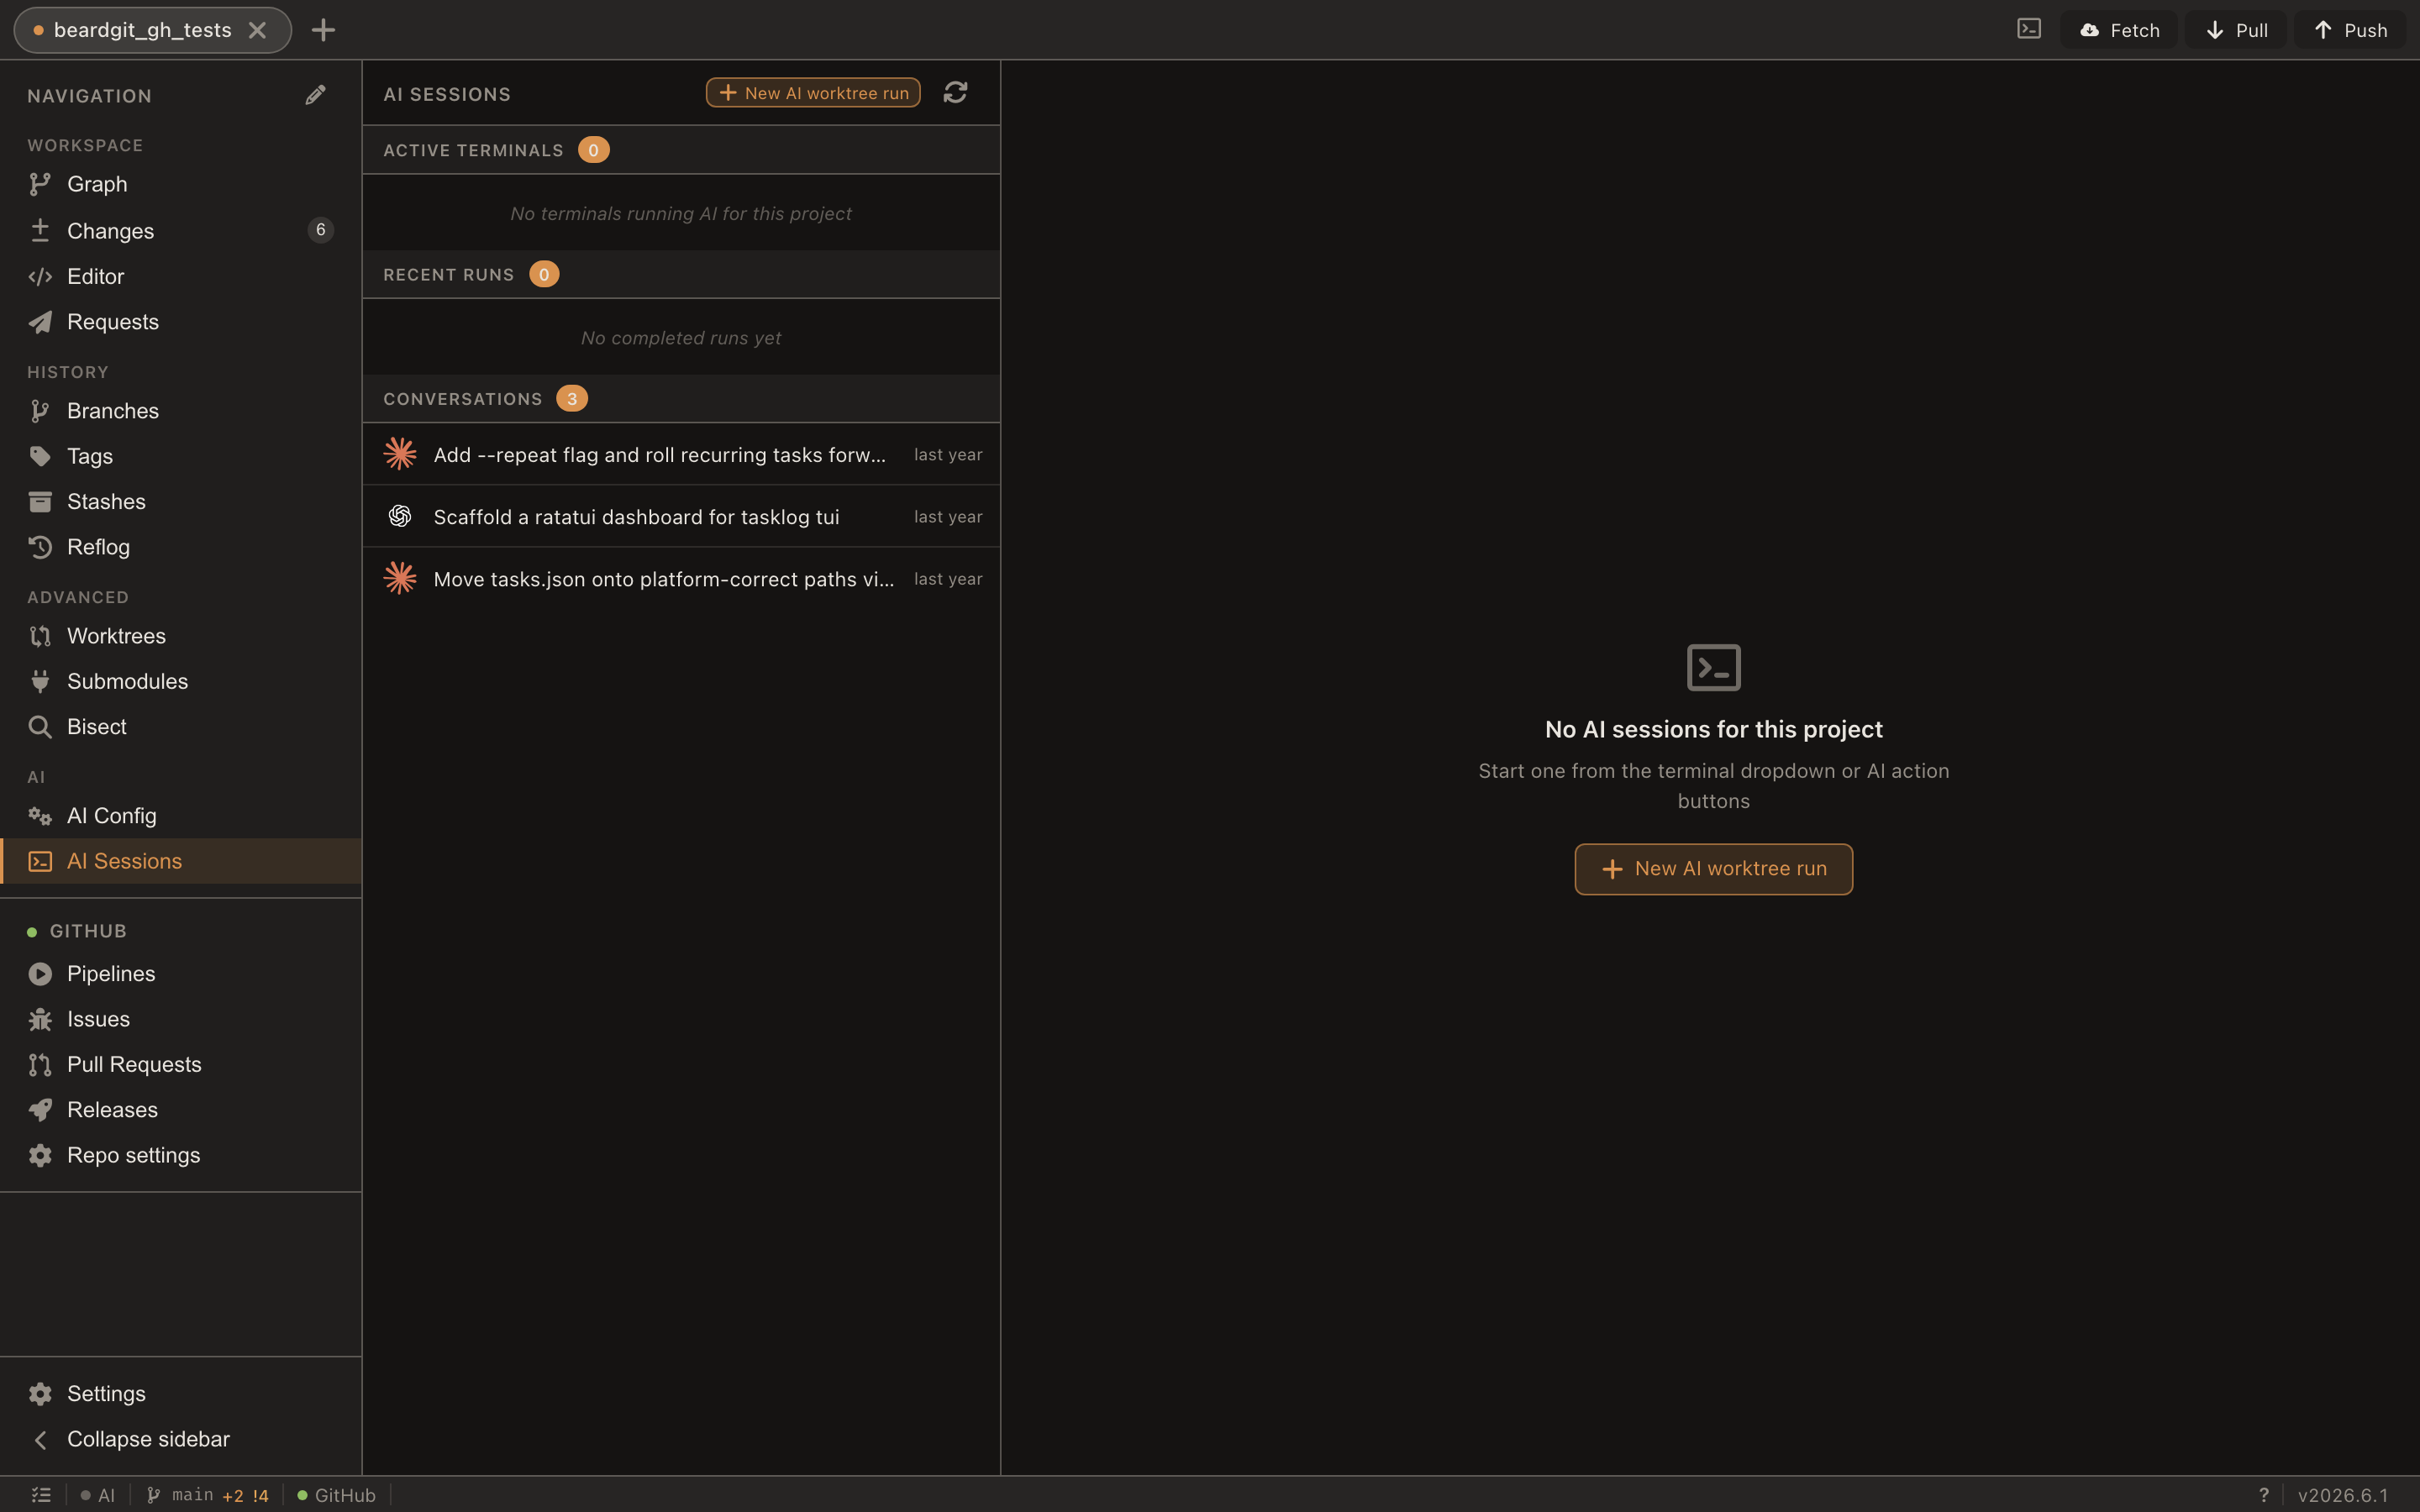The image size is (2420, 1512).
Task: Open the Editor view
Action: coord(181,276)
